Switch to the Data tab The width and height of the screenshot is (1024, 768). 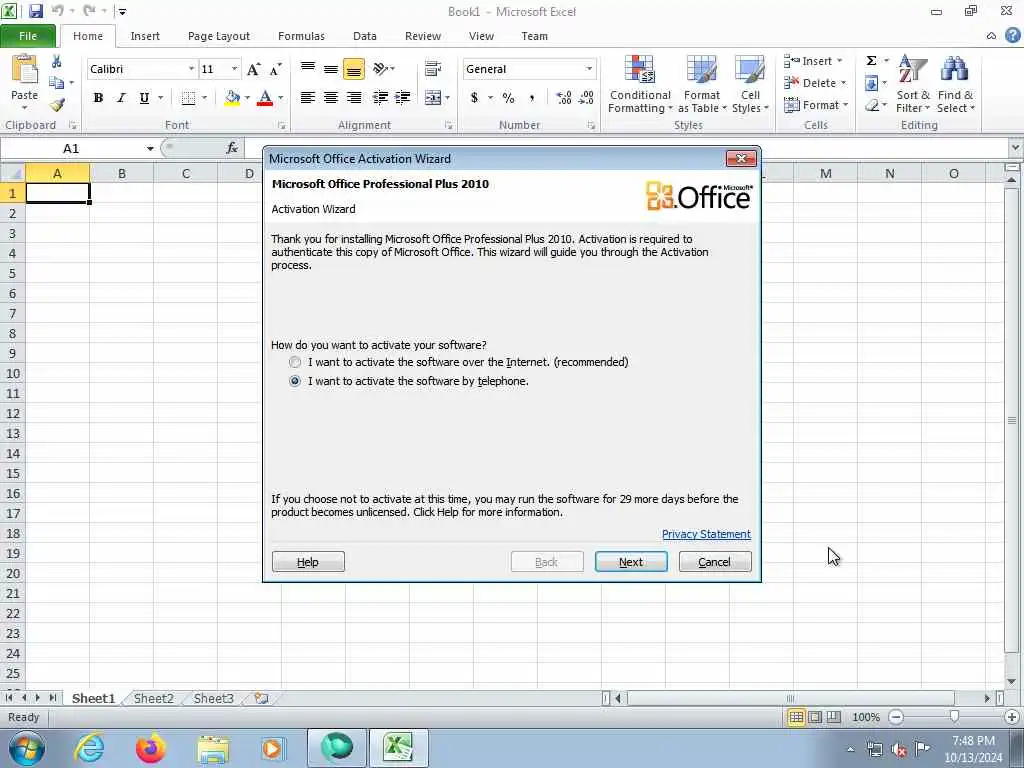tap(364, 36)
